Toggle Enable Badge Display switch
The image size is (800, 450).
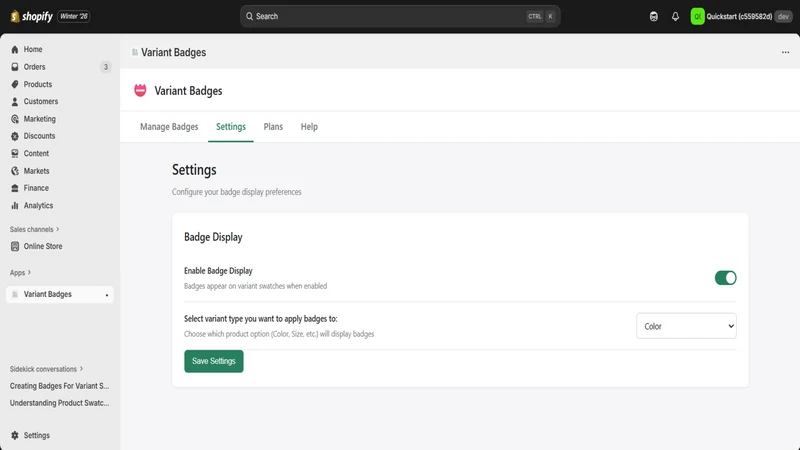coord(725,278)
